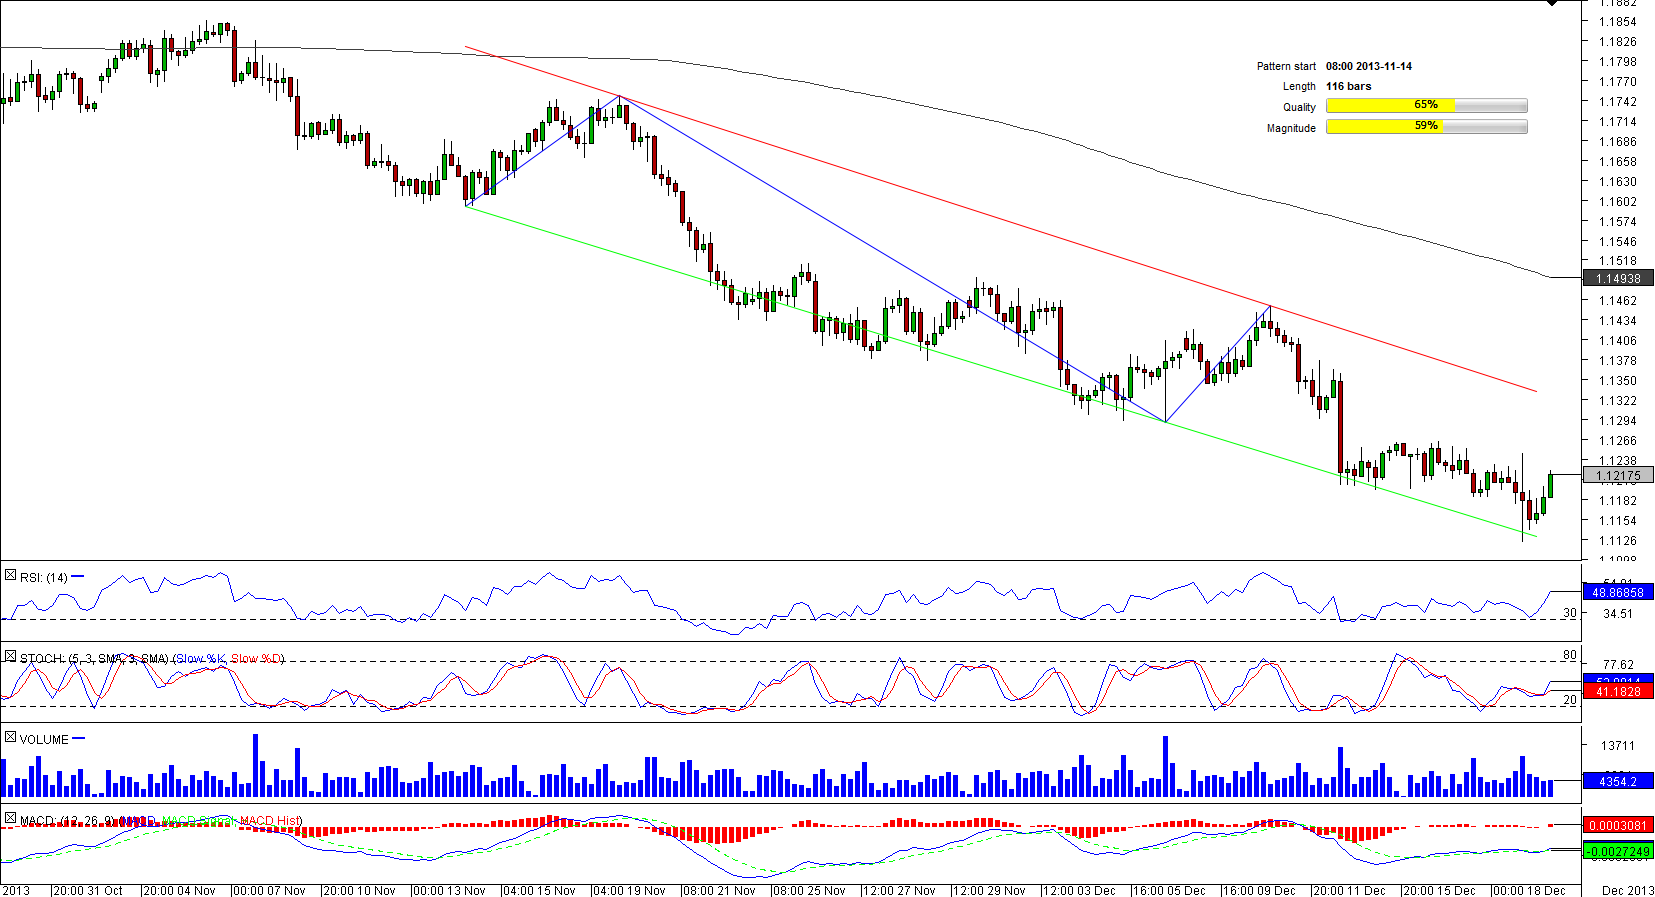Screen dimensions: 1655x897
Task: Click the blue RSI line legend marker
Action: coord(78,577)
